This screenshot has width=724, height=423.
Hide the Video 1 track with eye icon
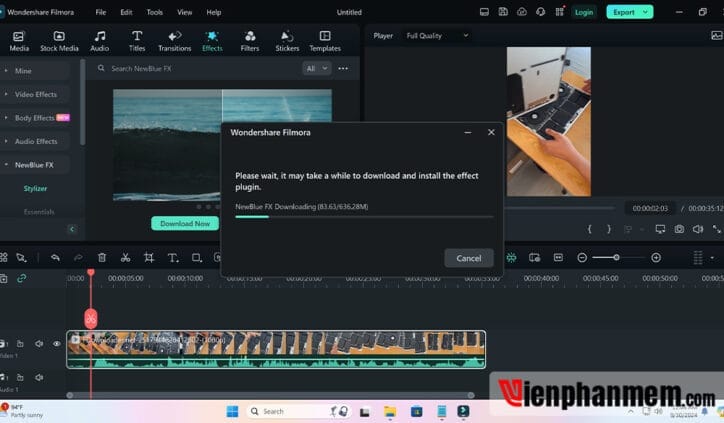coord(57,344)
